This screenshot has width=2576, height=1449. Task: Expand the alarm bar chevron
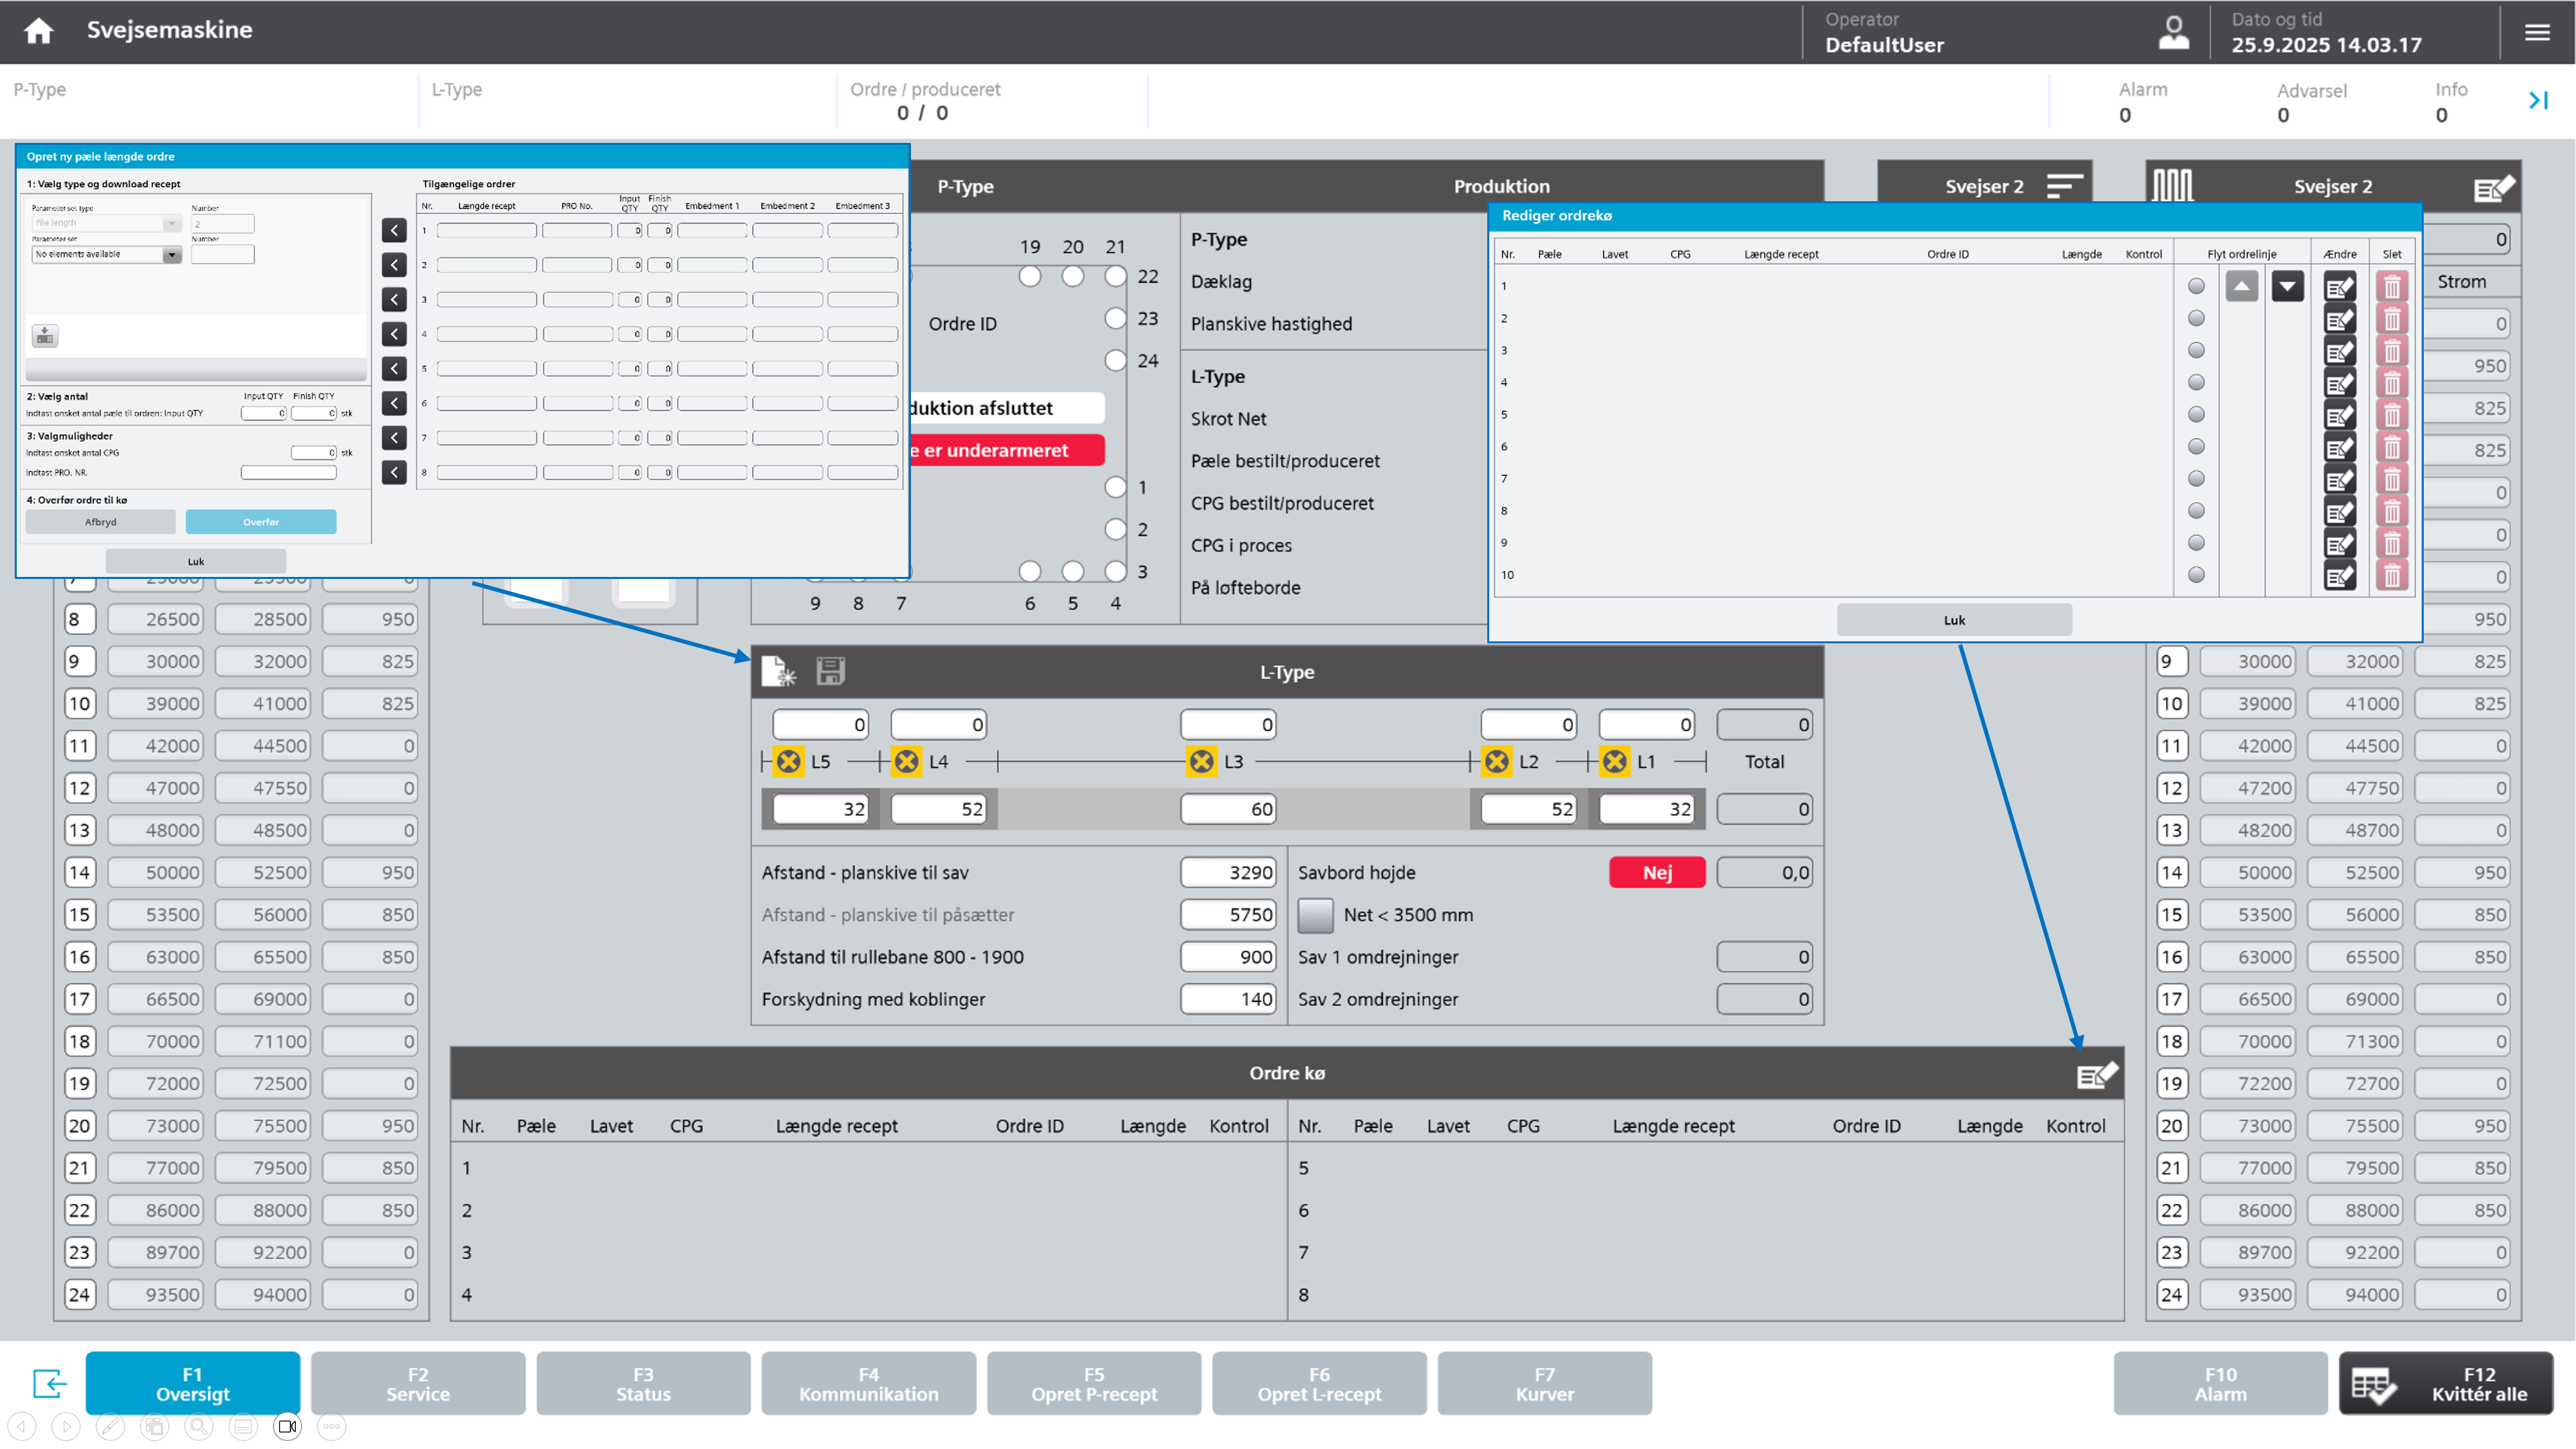click(x=2538, y=100)
